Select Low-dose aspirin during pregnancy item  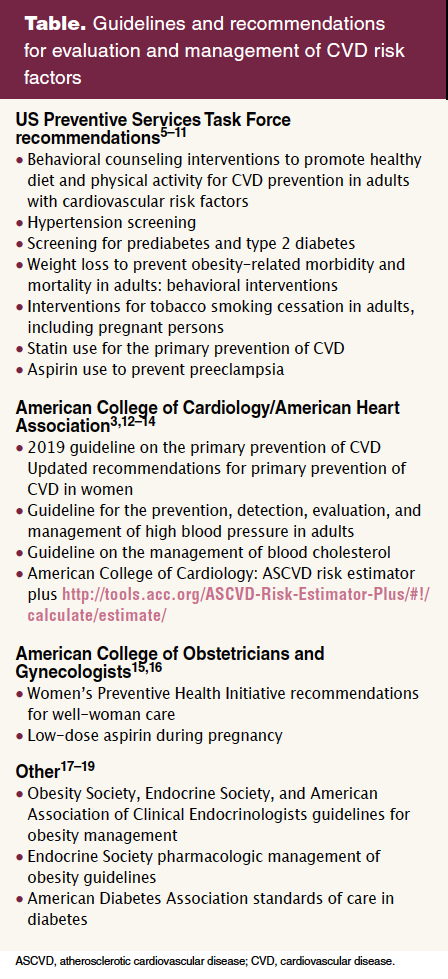[x=155, y=735]
